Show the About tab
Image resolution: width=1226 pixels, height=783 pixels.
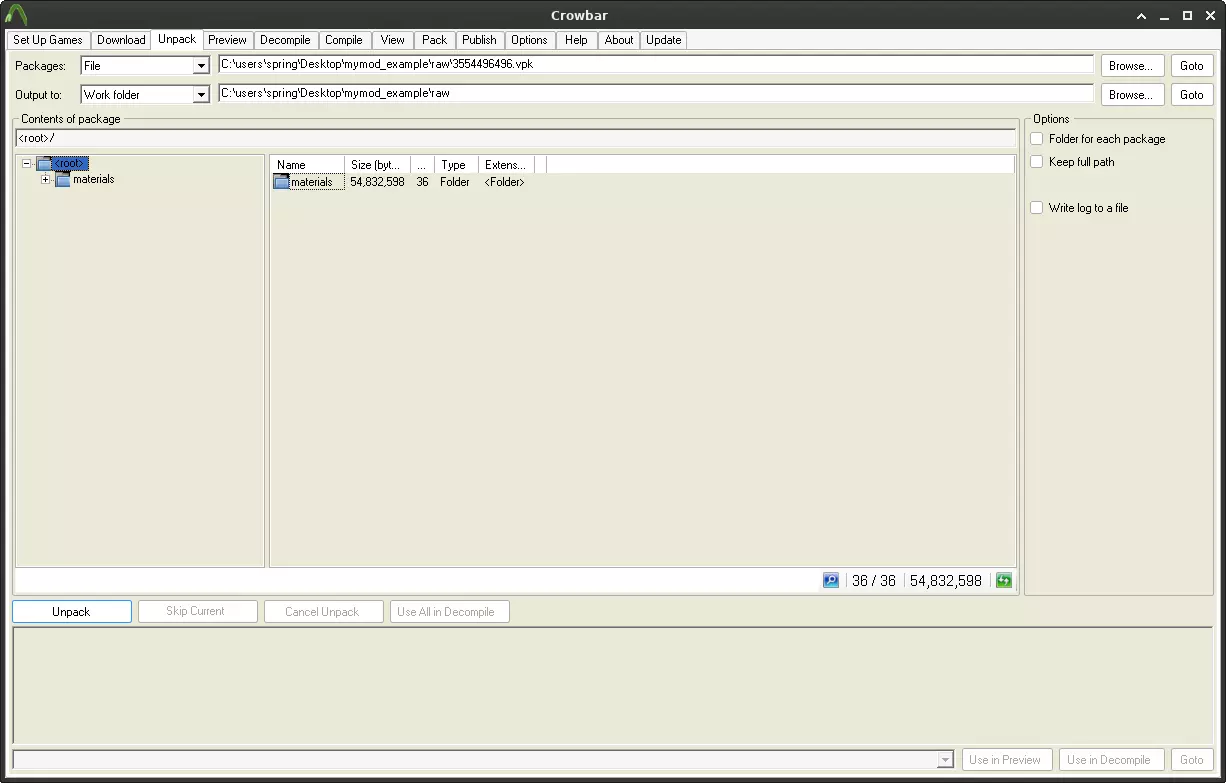tap(619, 40)
